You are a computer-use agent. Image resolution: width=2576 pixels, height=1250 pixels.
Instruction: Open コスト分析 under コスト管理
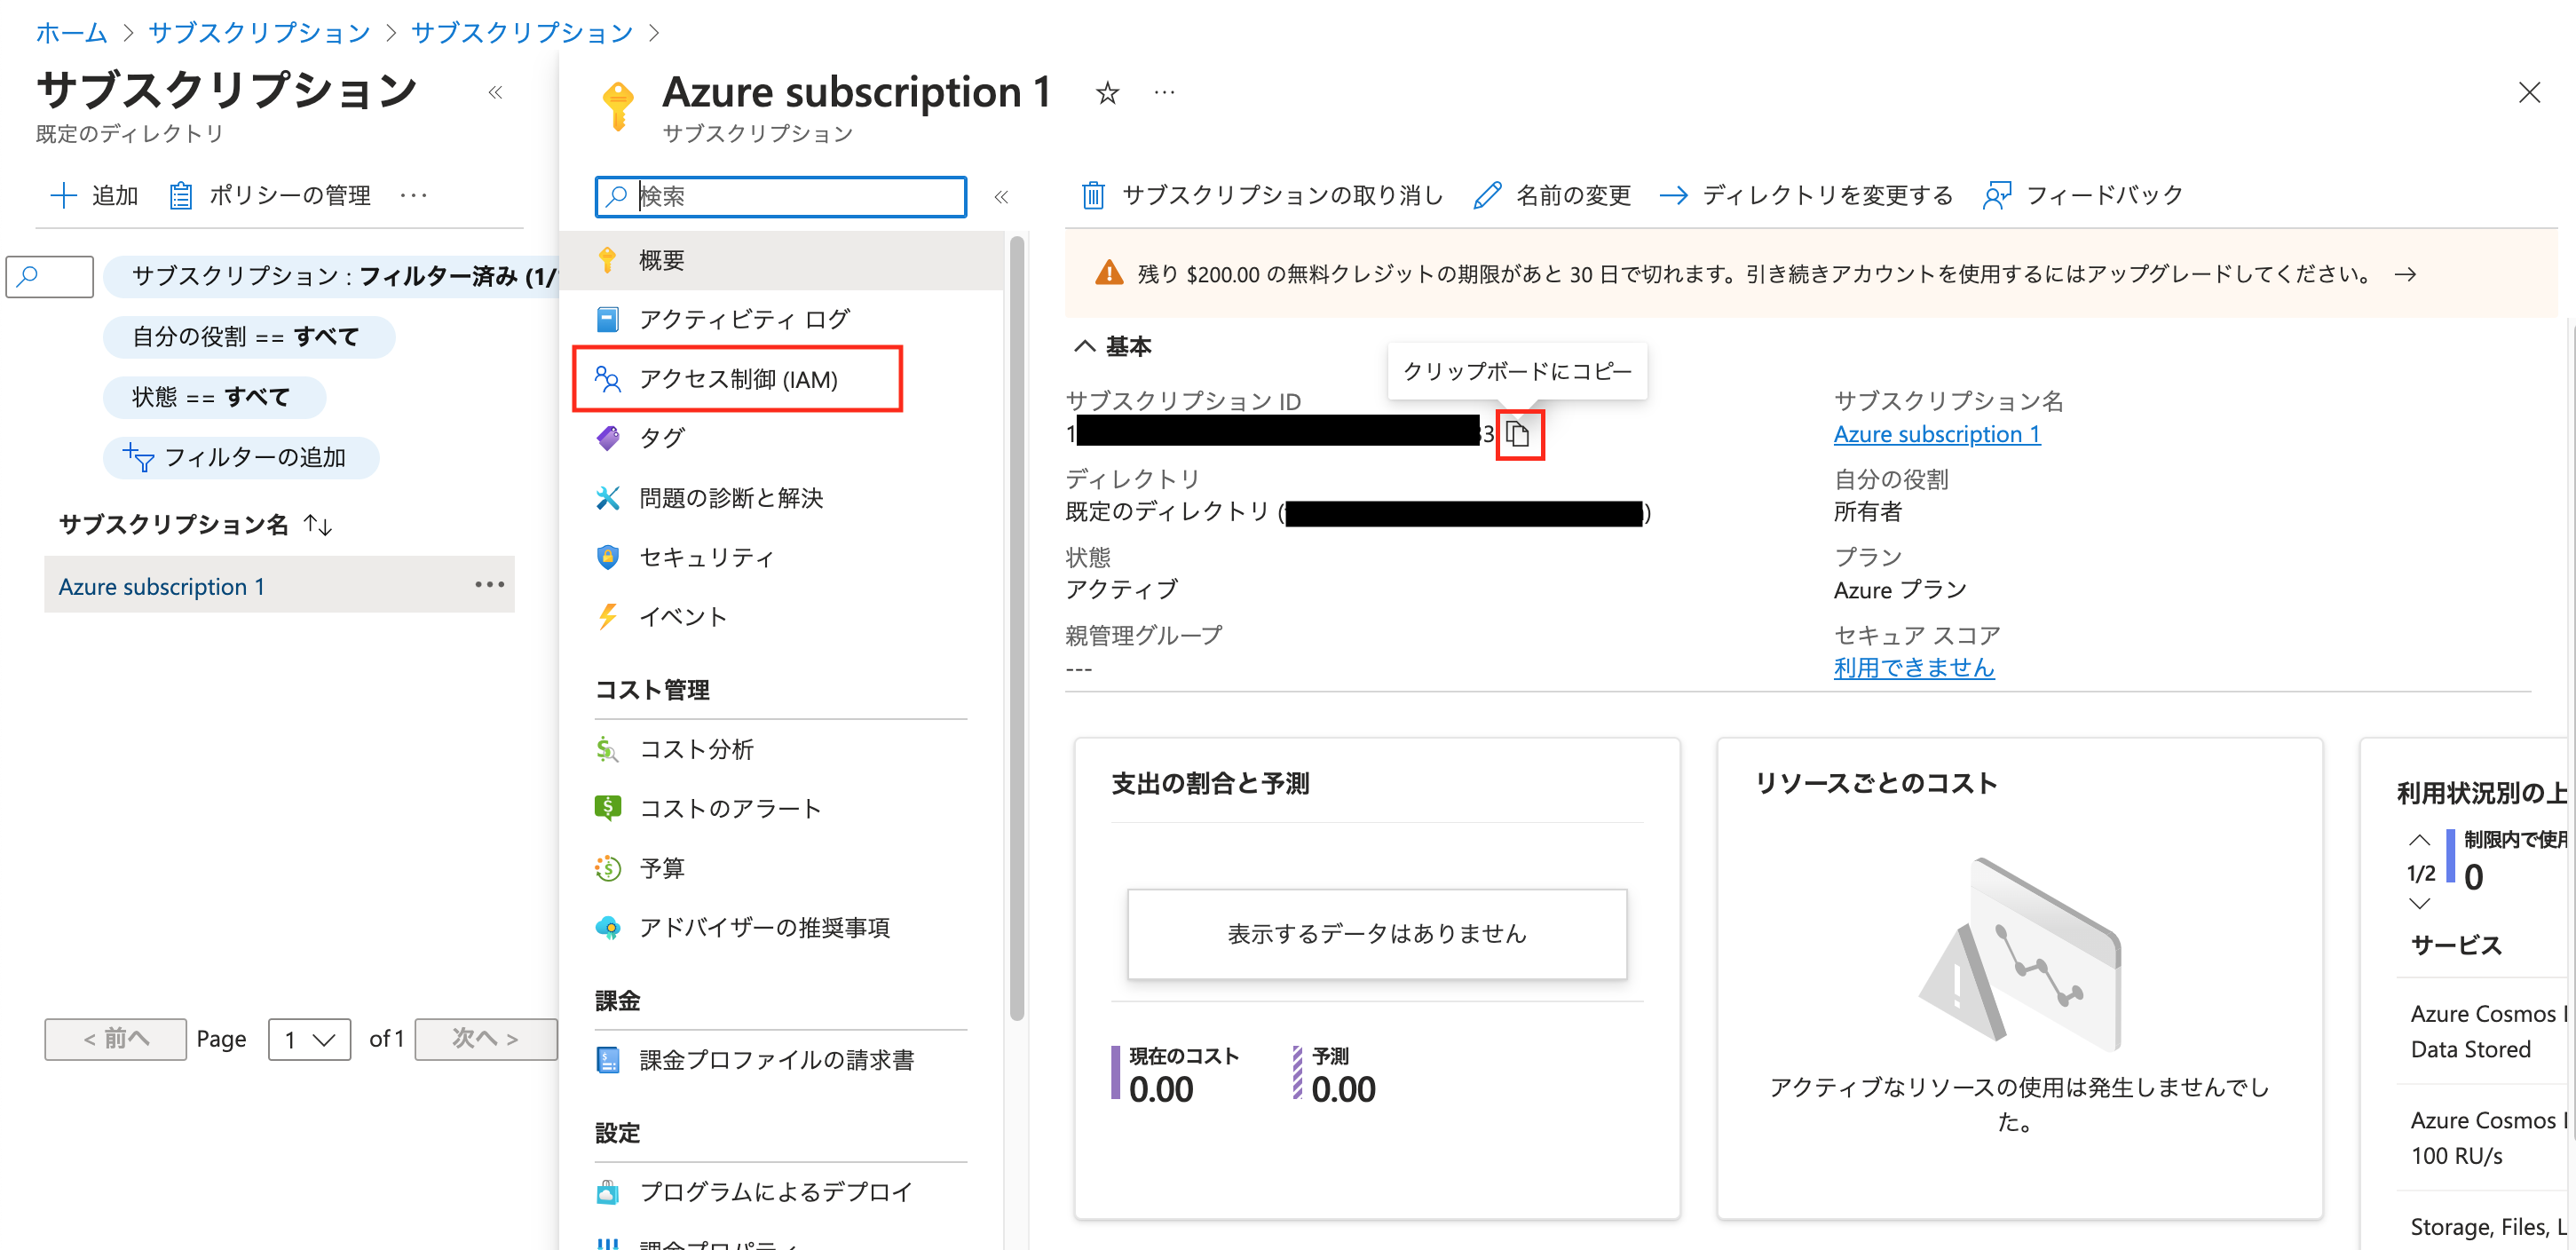tap(698, 748)
